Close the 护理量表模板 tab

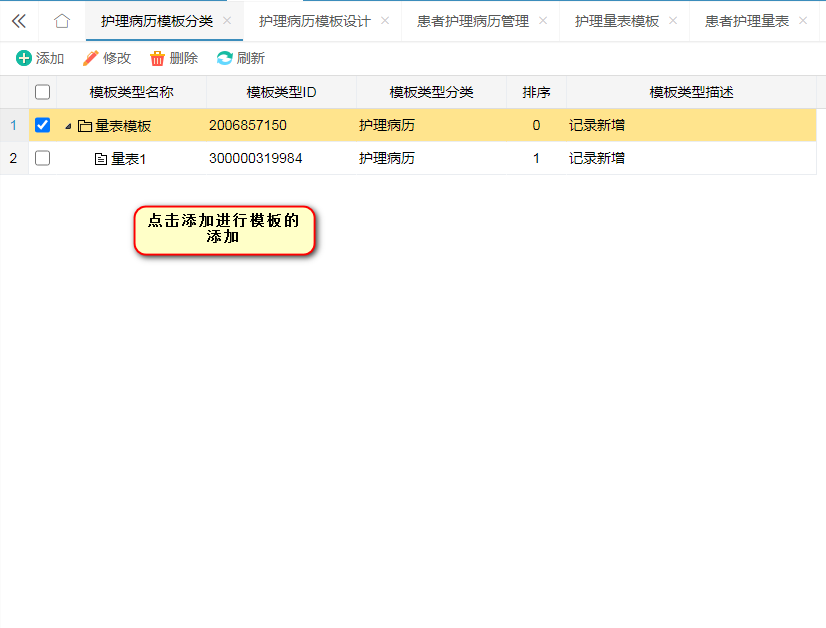(x=673, y=21)
